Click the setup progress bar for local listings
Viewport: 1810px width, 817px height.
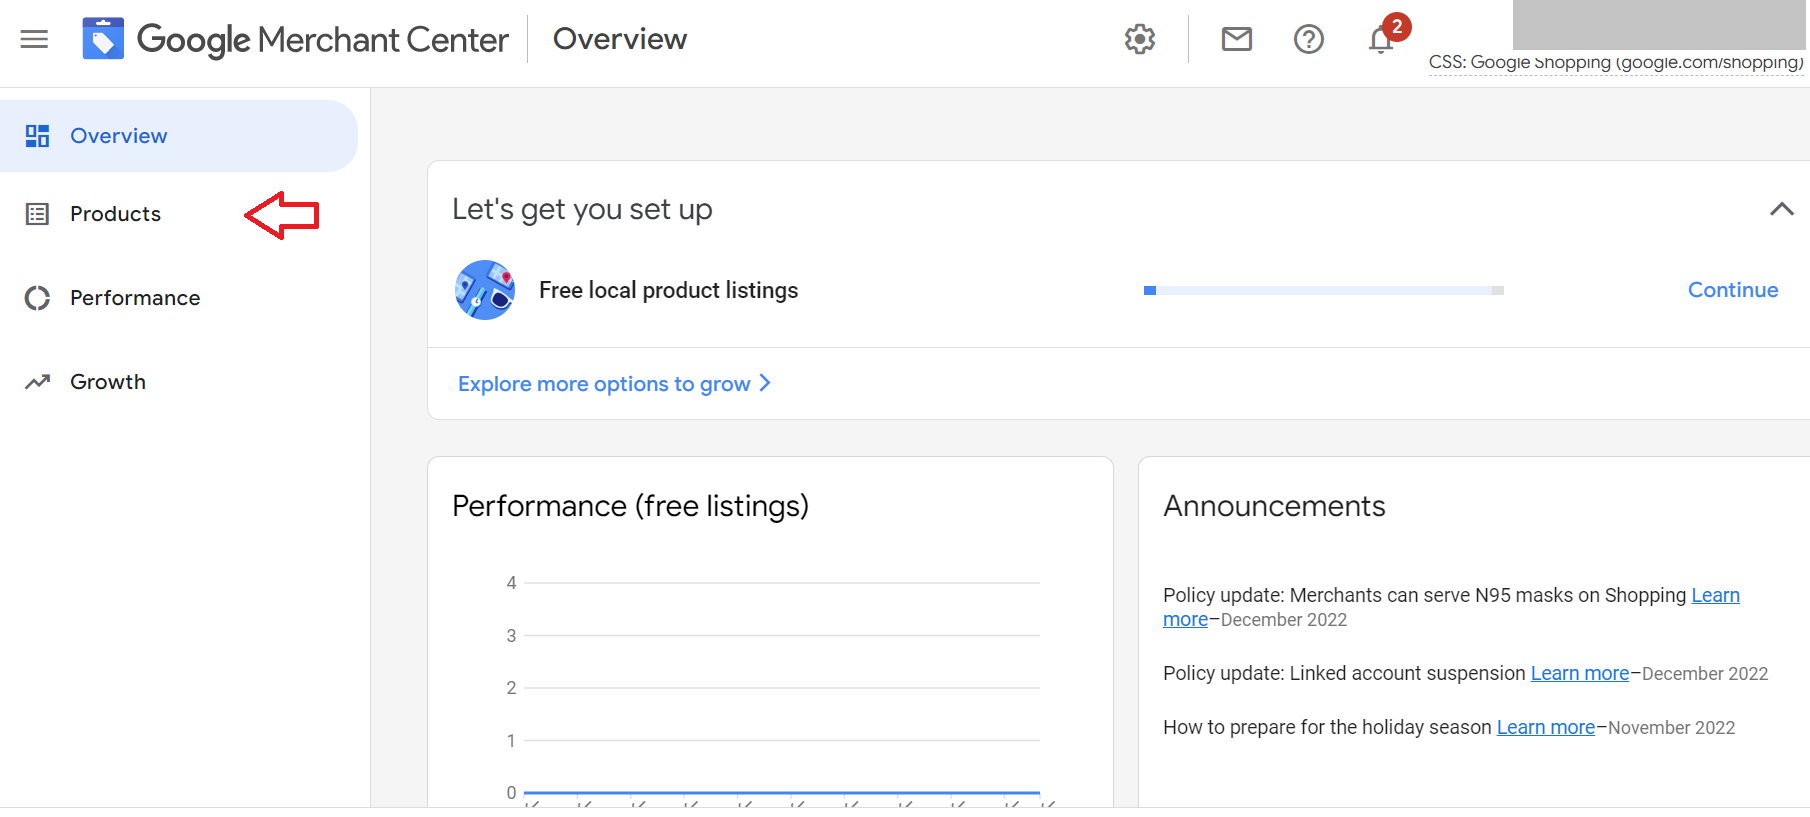(x=1324, y=290)
